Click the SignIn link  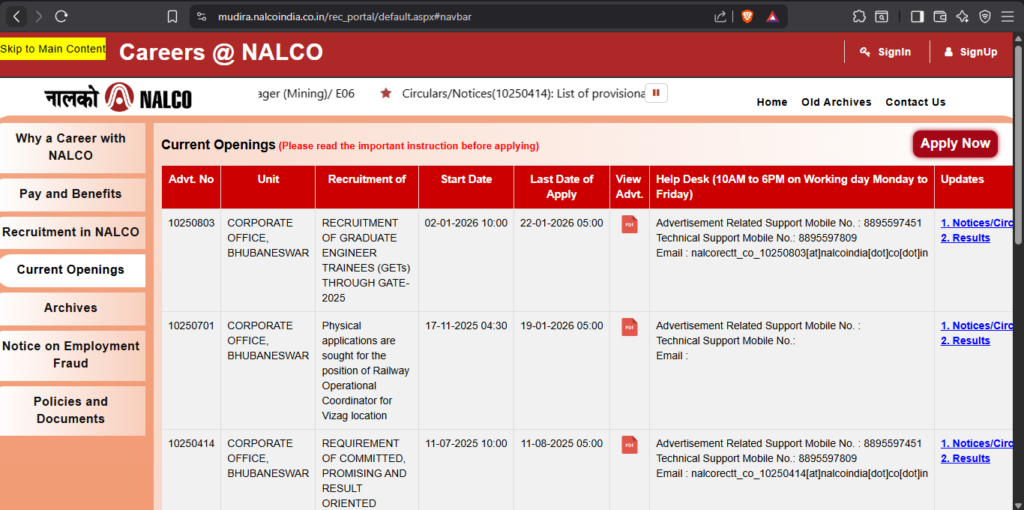(x=885, y=52)
